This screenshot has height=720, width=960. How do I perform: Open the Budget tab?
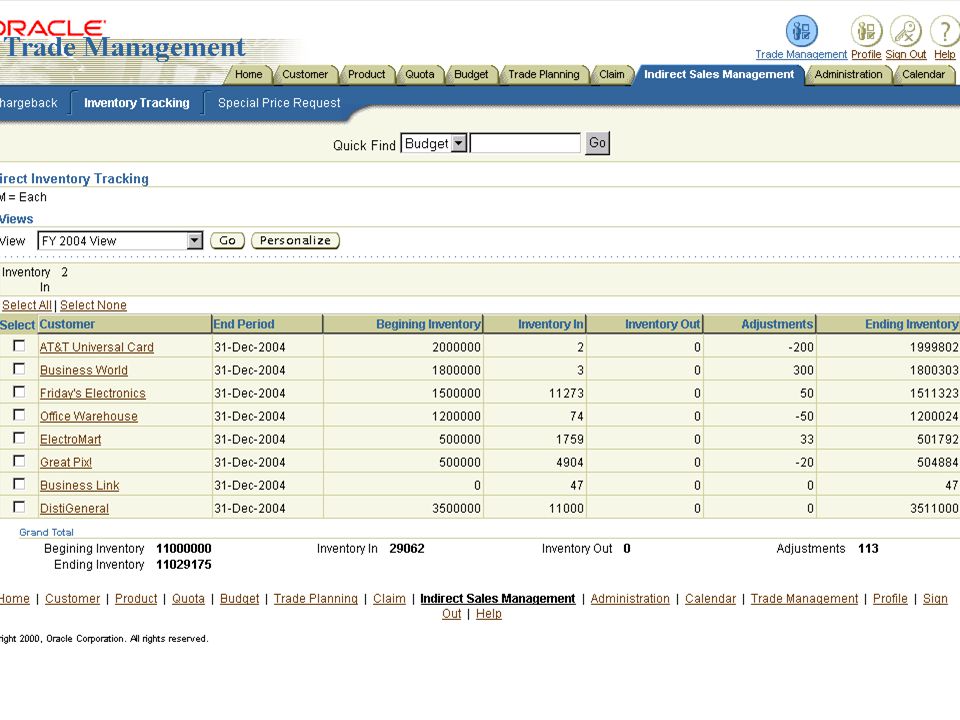point(471,75)
